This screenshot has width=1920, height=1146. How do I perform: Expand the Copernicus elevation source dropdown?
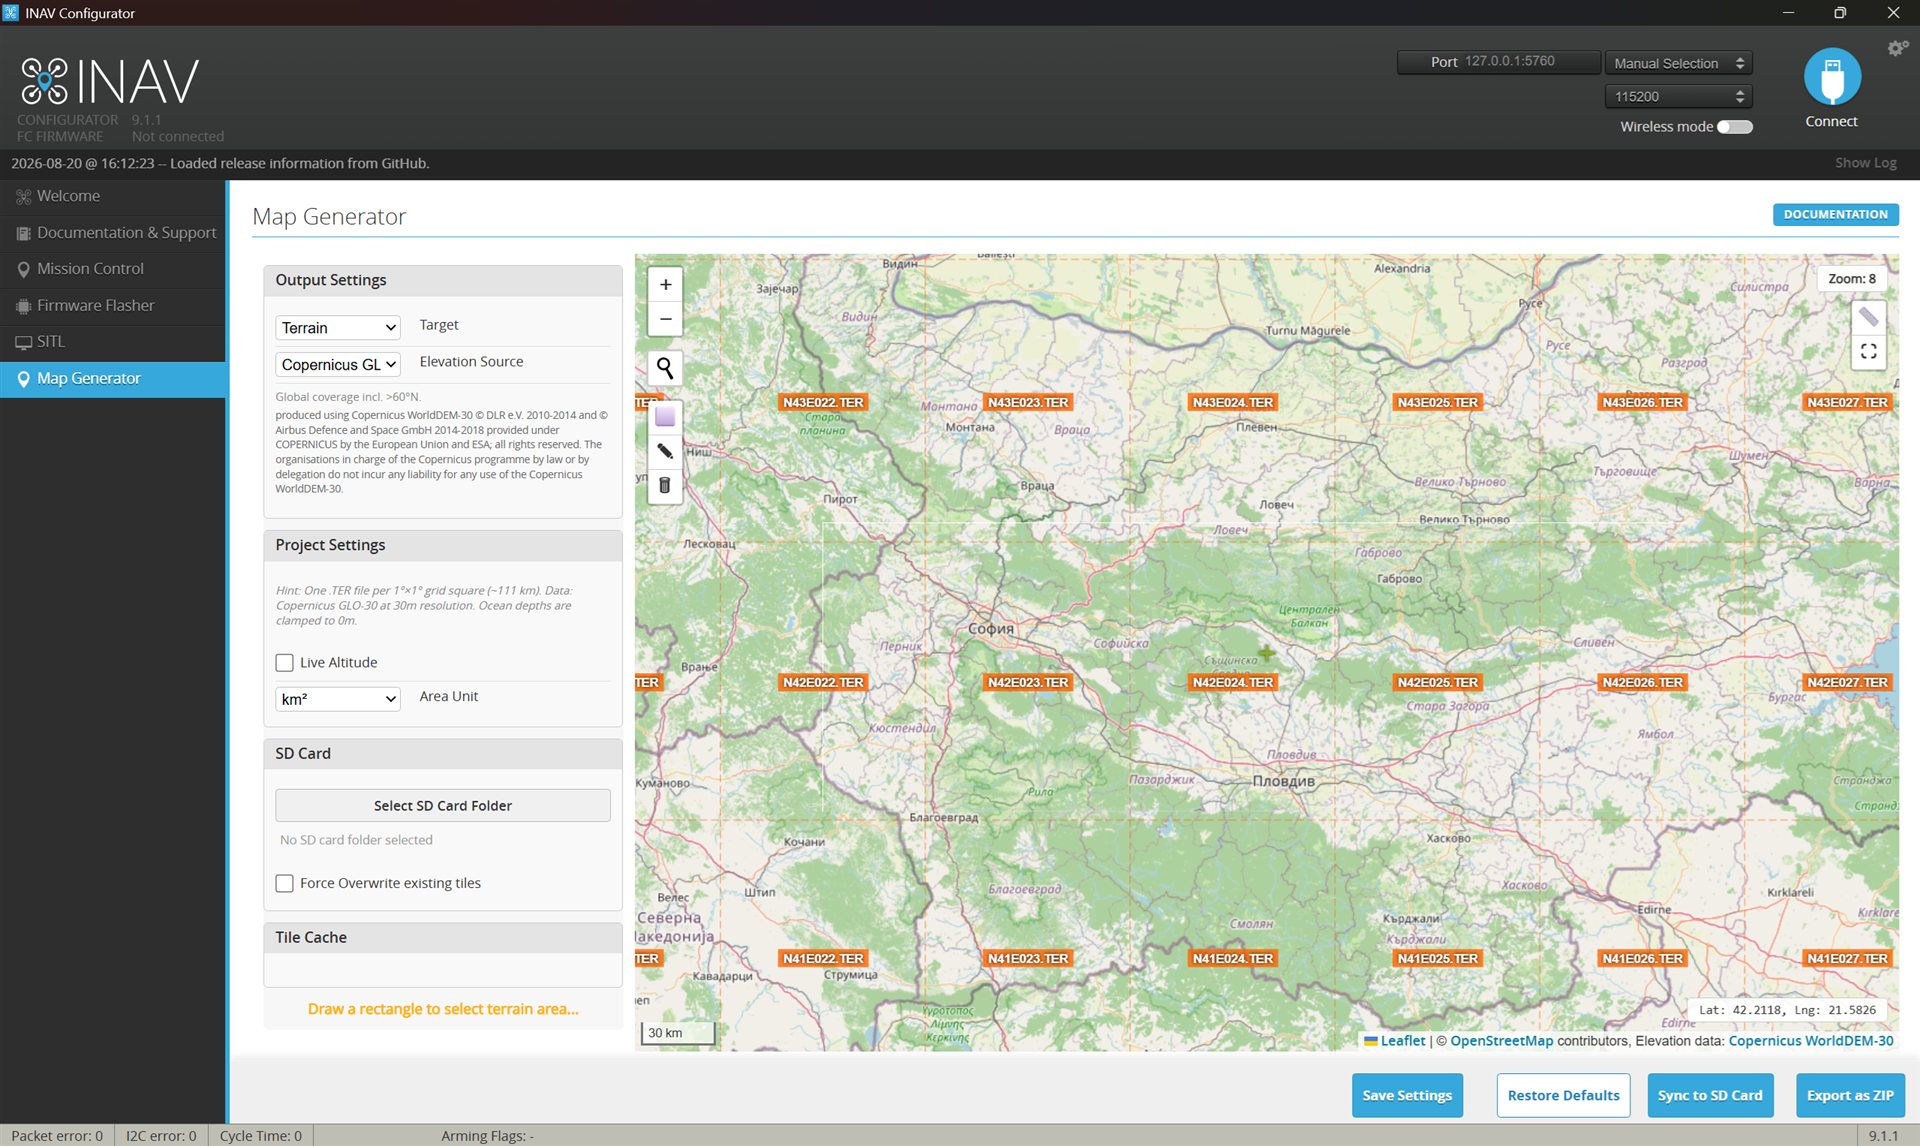tap(338, 365)
